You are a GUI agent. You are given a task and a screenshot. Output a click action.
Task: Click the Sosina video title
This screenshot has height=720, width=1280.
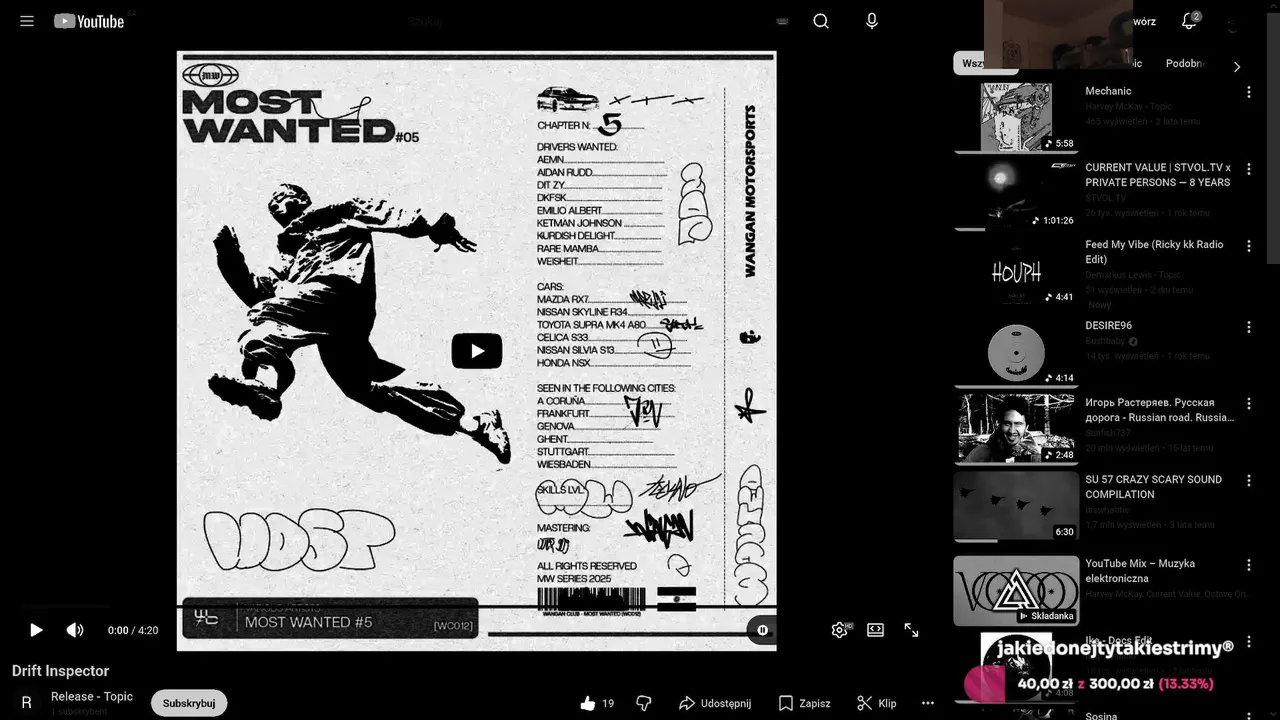[1102, 714]
